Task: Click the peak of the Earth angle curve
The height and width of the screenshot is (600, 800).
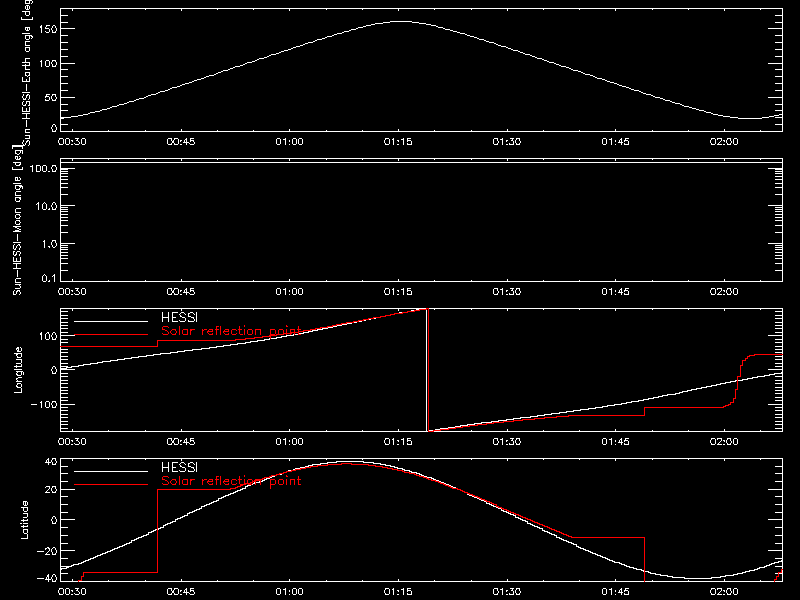Action: tap(402, 21)
